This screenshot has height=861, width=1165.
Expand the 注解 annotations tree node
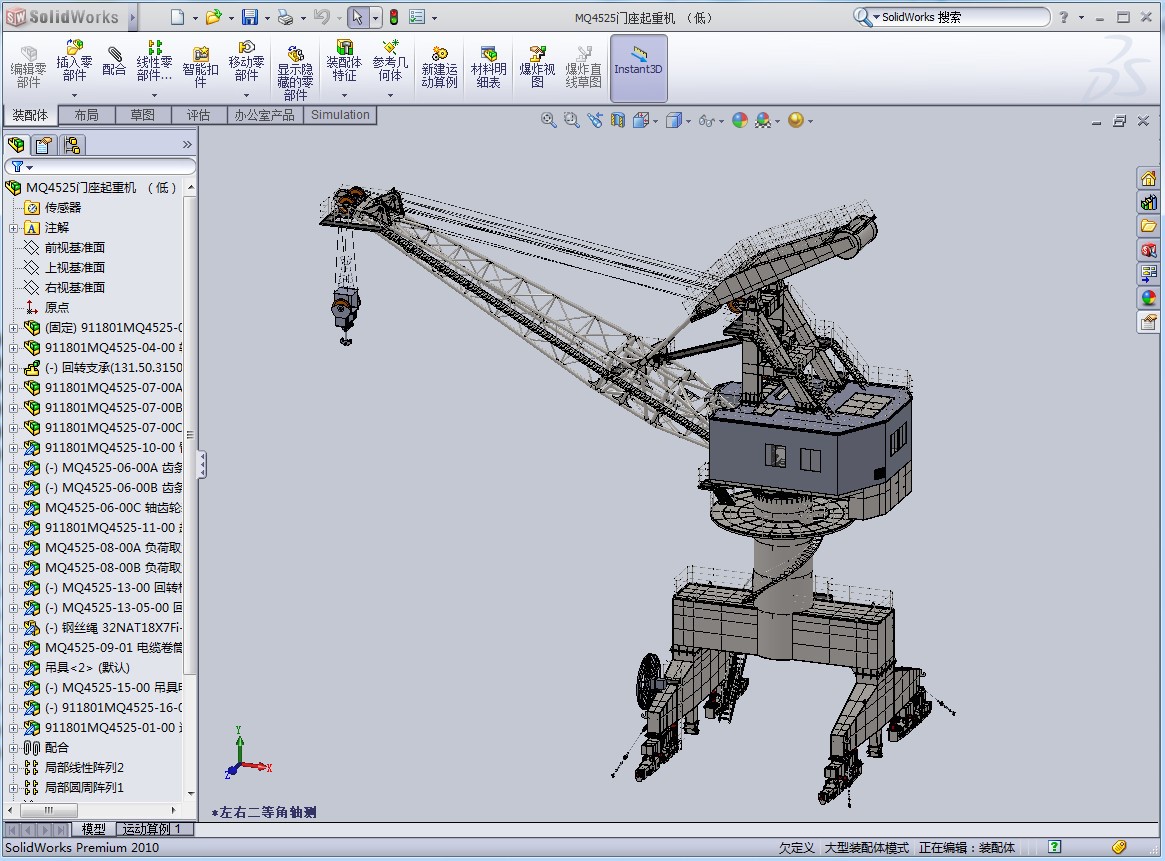click(x=14, y=228)
